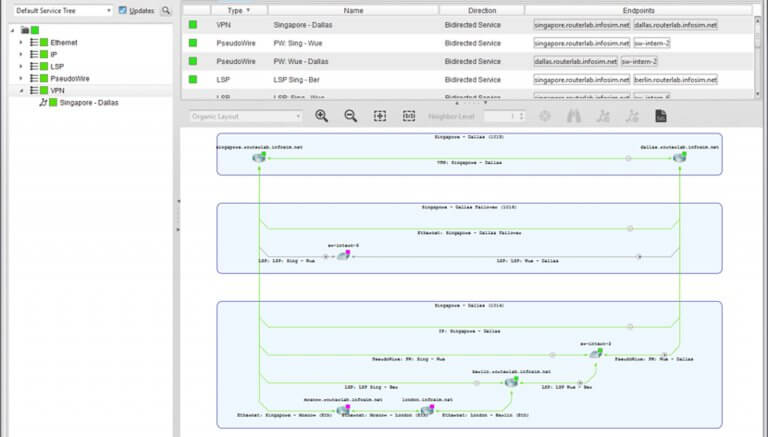Collapse the VPN tree node
The image size is (768, 437).
pyautogui.click(x=20, y=89)
